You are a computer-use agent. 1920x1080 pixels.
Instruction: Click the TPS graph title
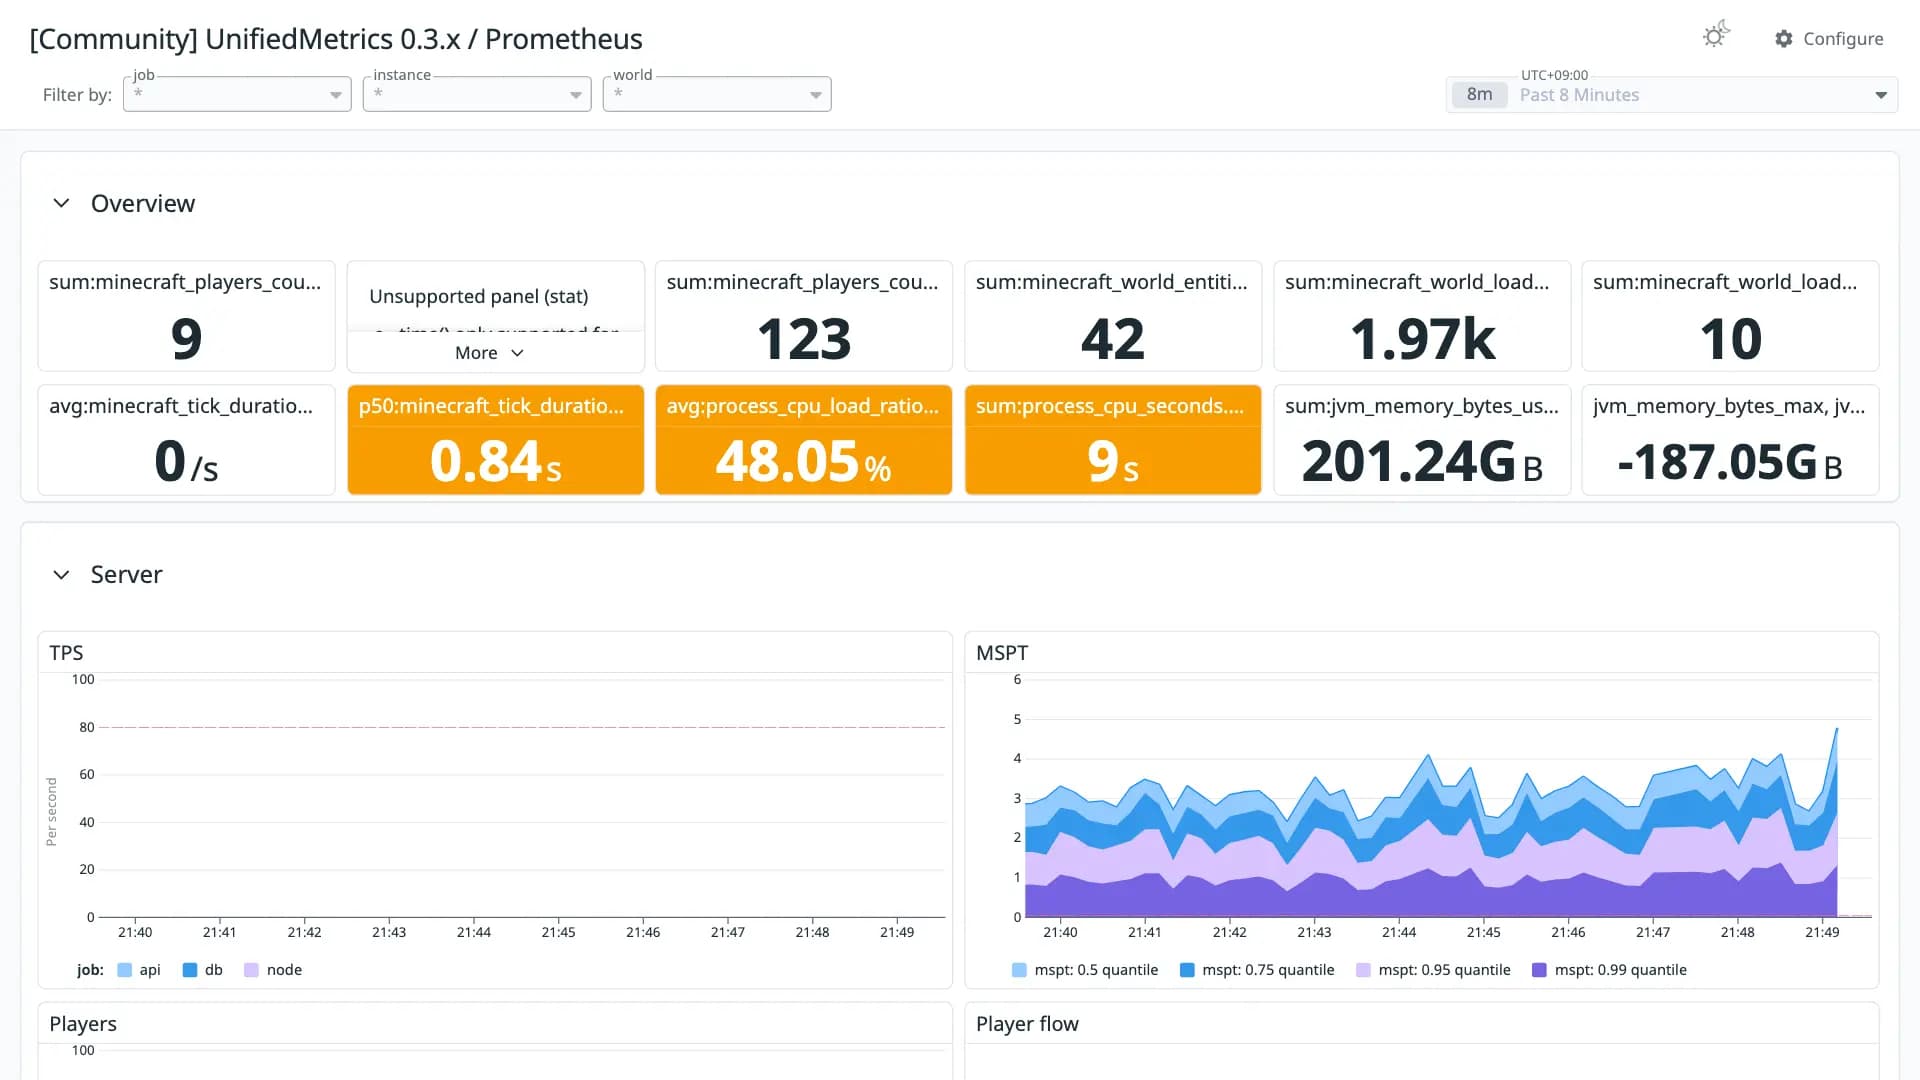[66, 653]
